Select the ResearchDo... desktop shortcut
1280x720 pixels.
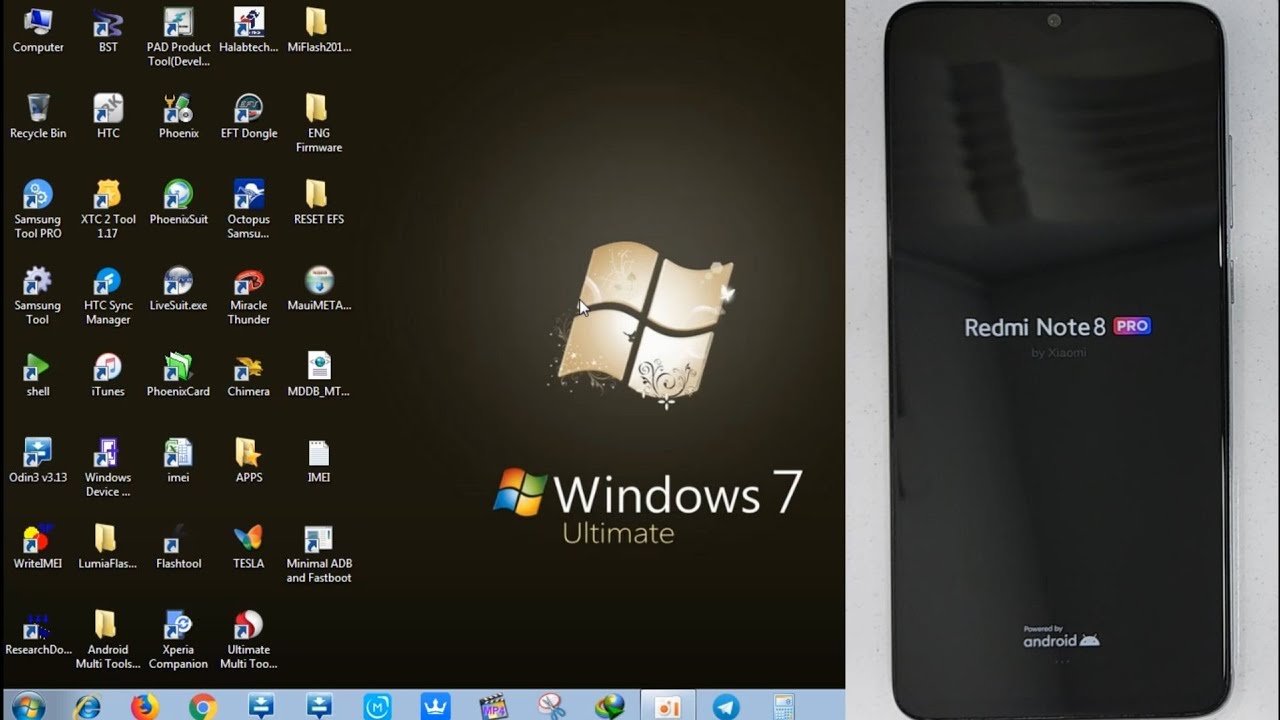point(38,632)
